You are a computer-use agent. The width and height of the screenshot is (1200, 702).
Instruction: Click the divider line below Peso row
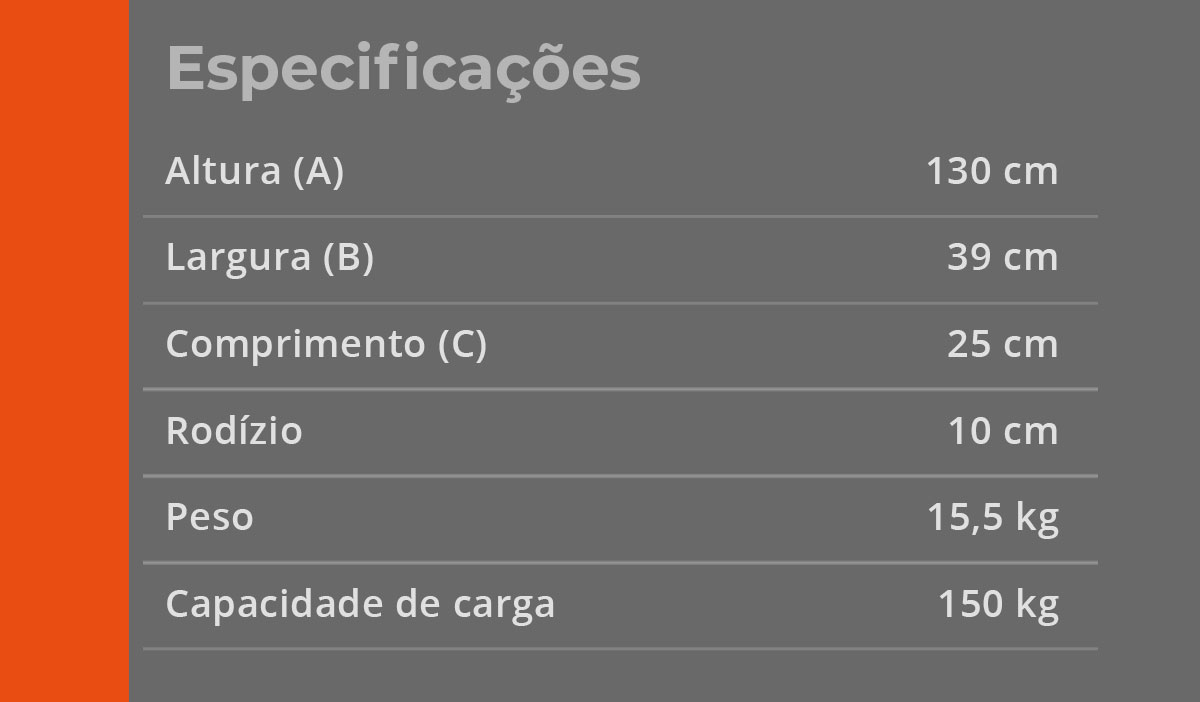620,563
